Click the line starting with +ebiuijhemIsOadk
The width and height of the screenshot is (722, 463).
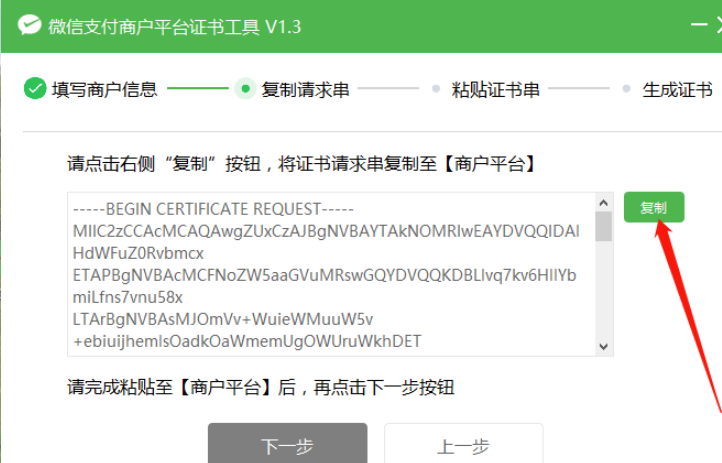pyautogui.click(x=247, y=341)
